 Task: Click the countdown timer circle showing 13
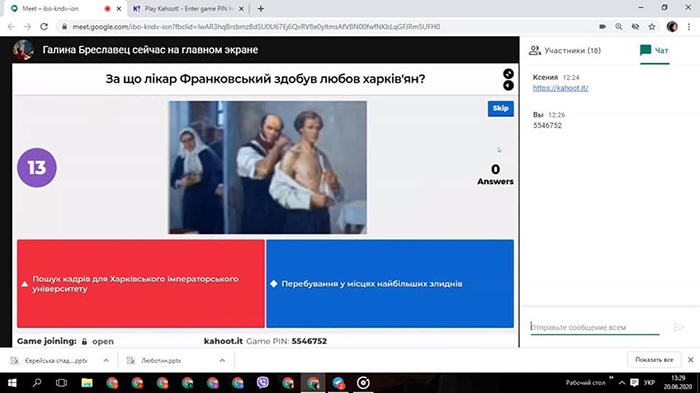[x=37, y=167]
